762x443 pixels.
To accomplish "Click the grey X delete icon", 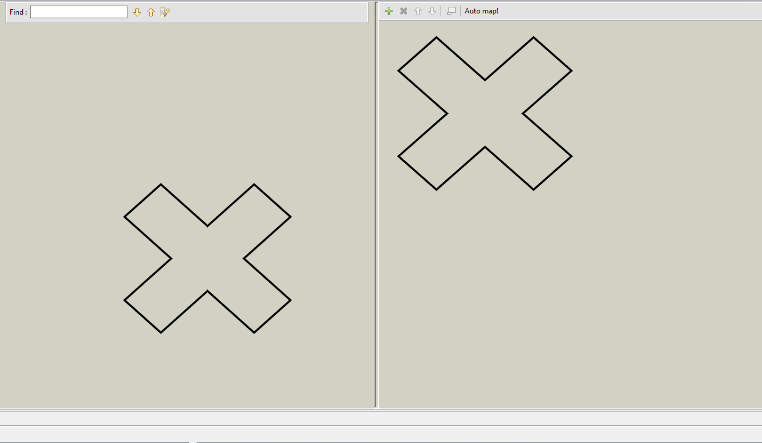I will 403,11.
